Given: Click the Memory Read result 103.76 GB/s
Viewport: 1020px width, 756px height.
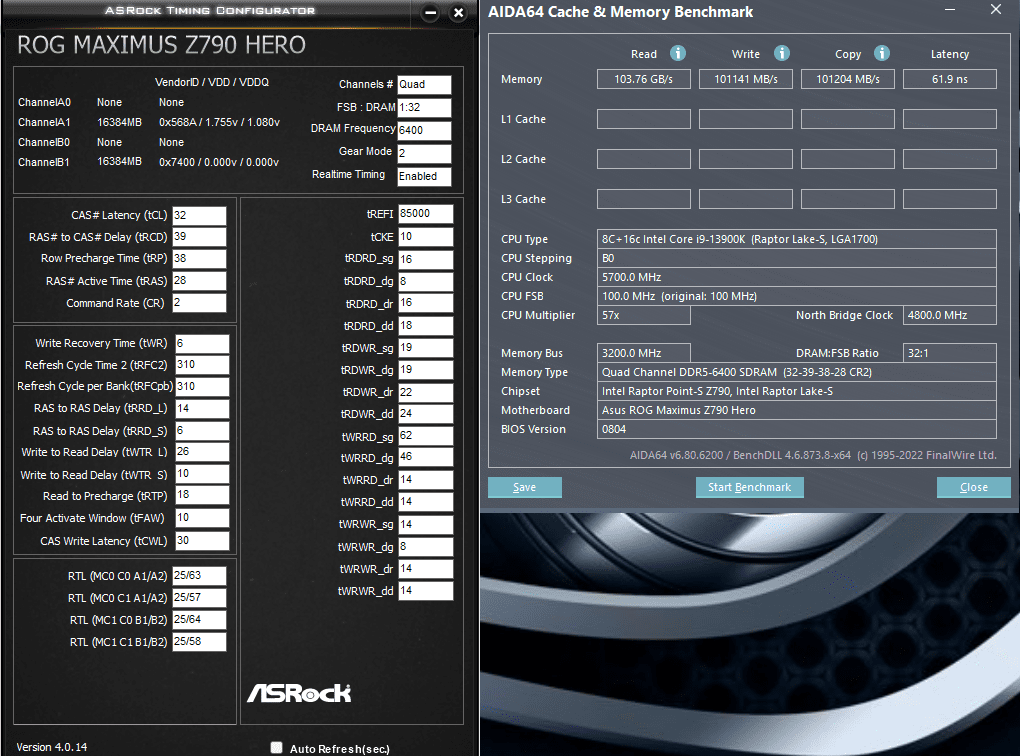Looking at the screenshot, I should tap(643, 79).
